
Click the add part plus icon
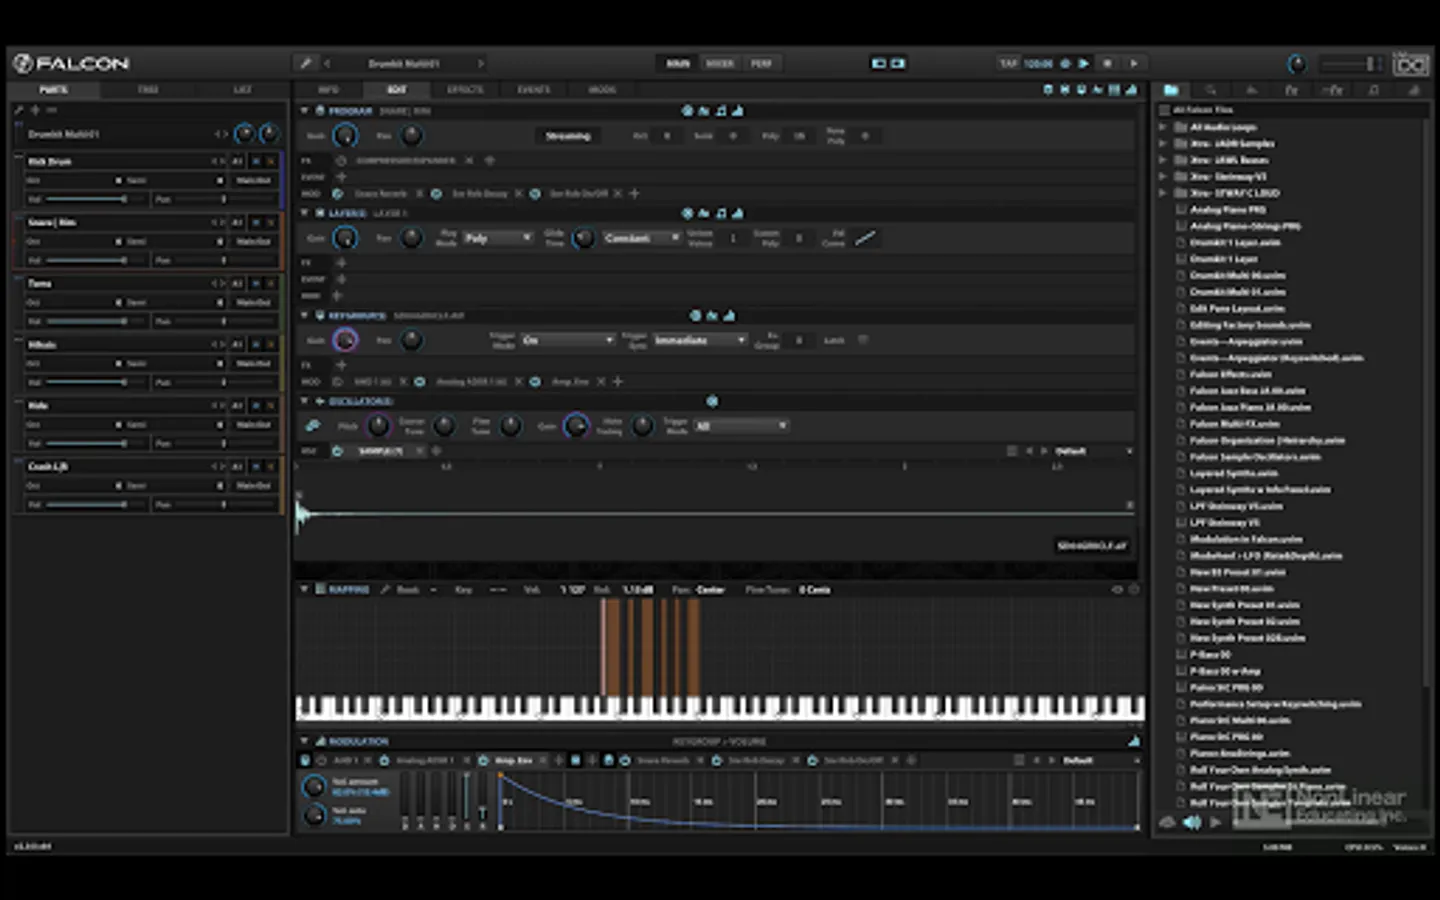point(35,110)
